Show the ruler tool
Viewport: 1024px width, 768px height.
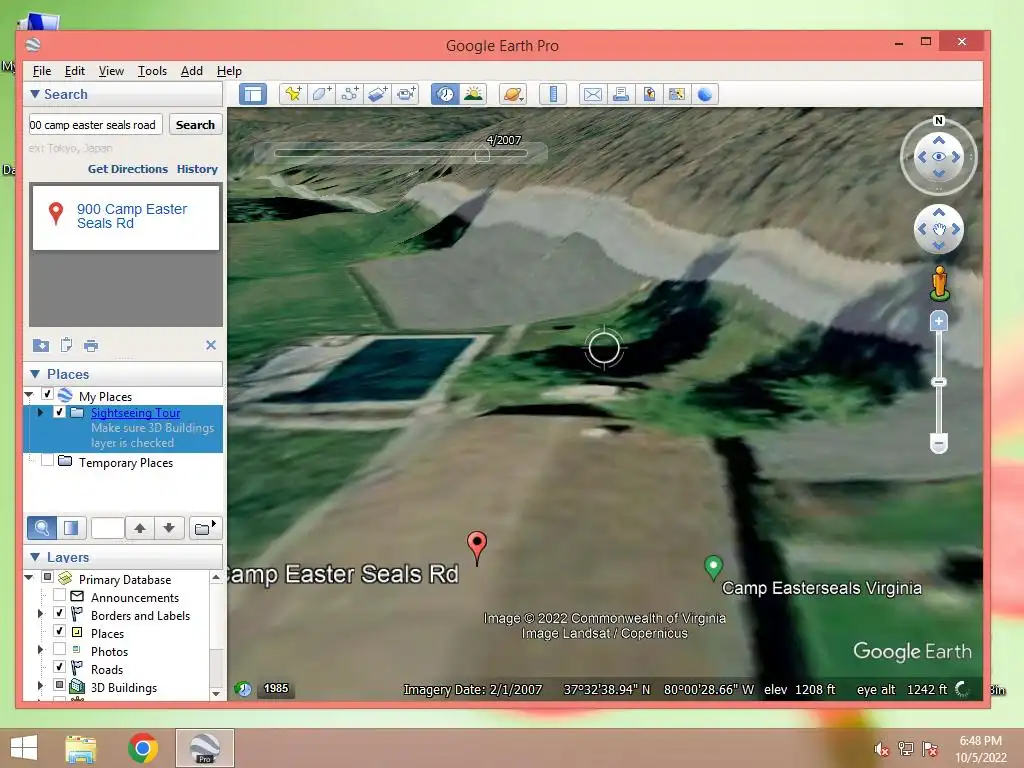pos(552,94)
